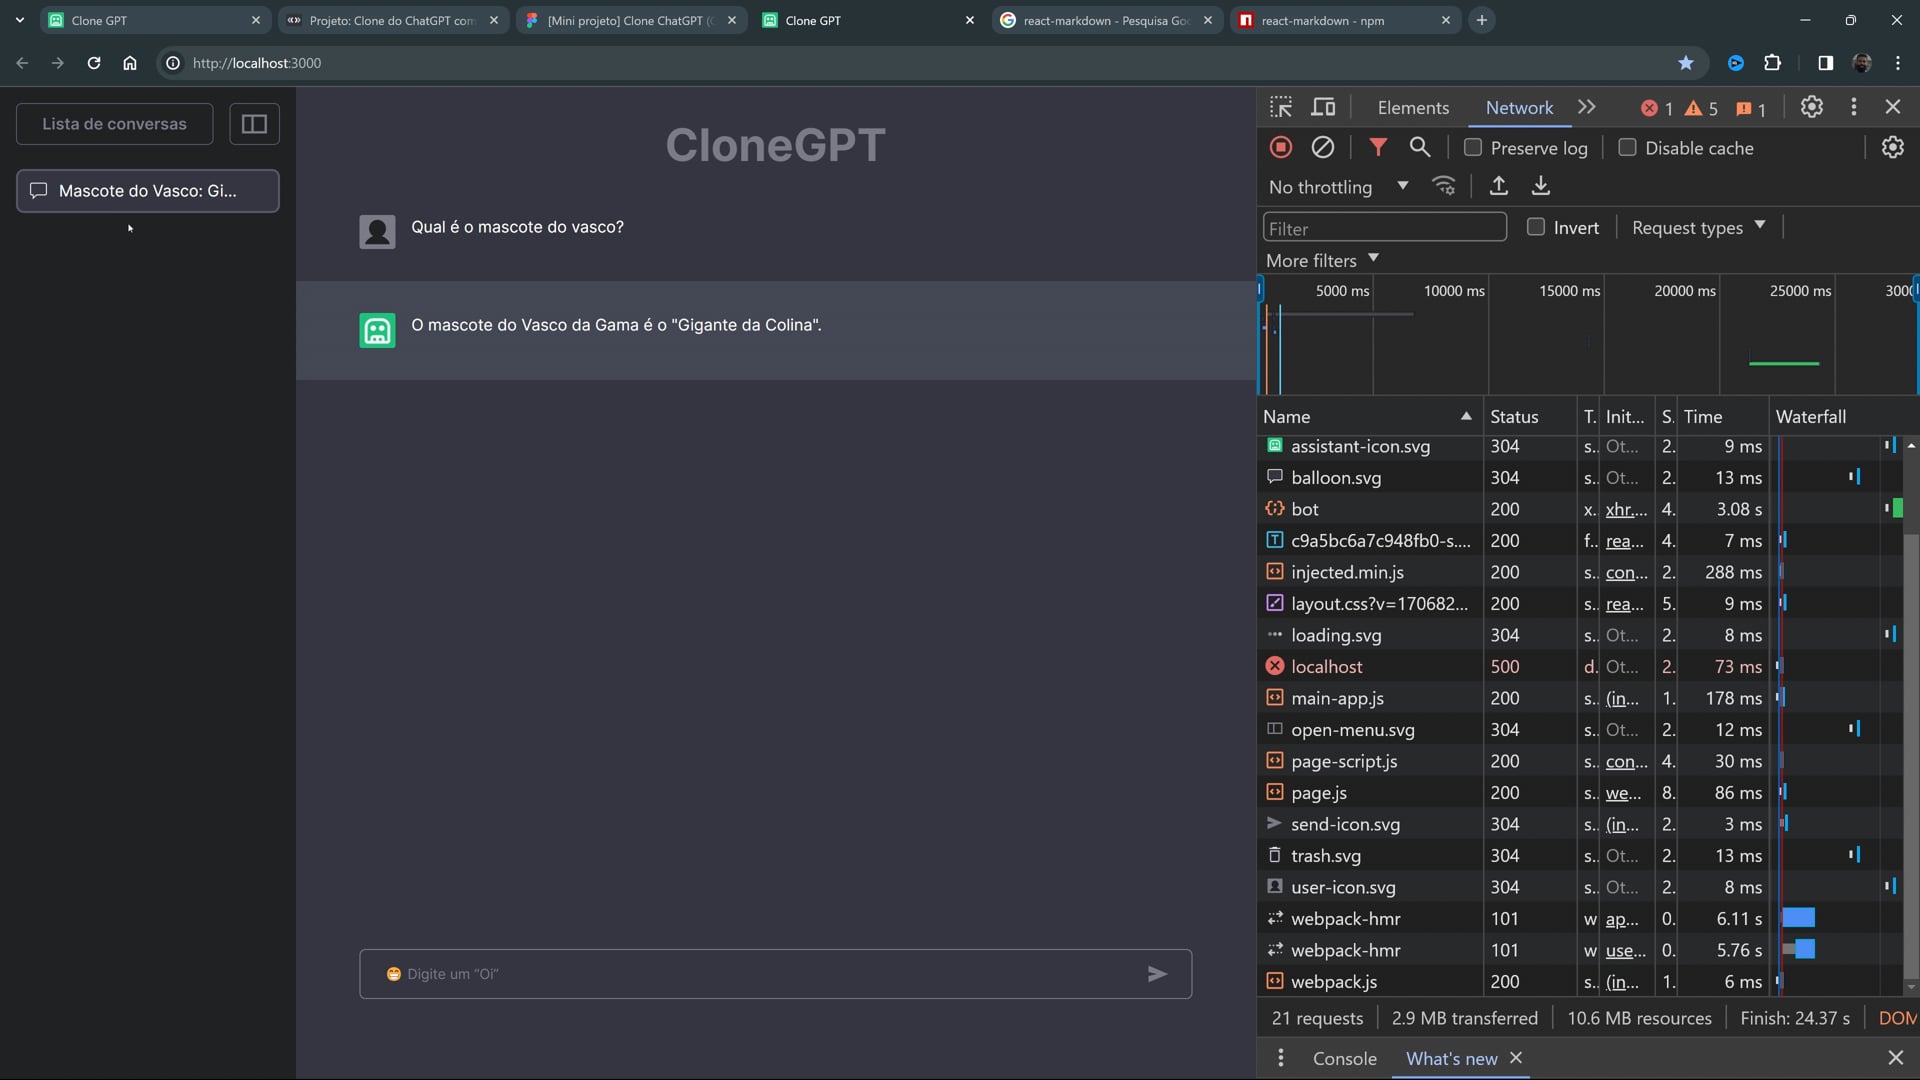Click the export HAR download icon

(x=1541, y=186)
